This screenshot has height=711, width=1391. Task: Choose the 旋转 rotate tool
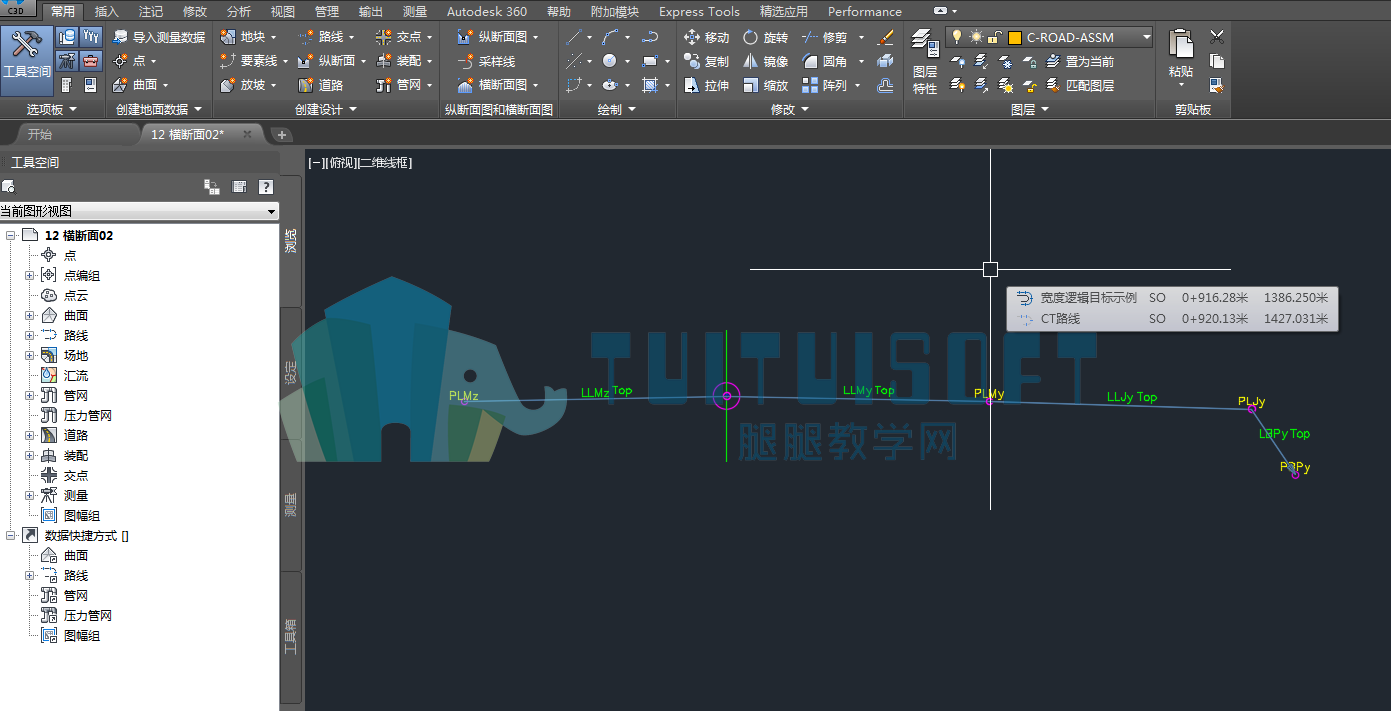point(765,37)
